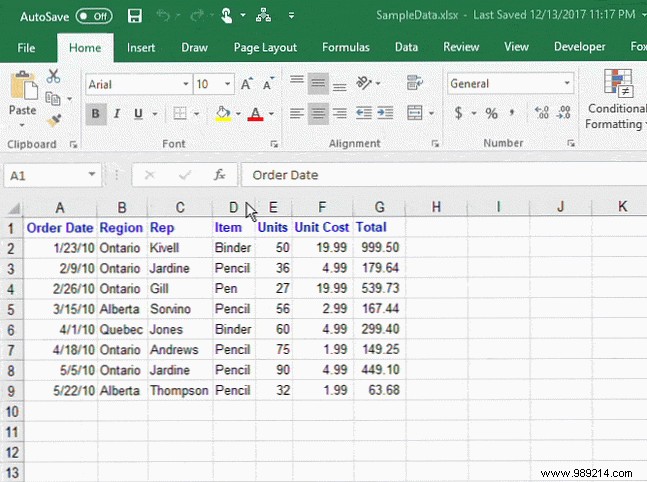Click Increase Indent icon
The image size is (647, 482).
point(385,113)
